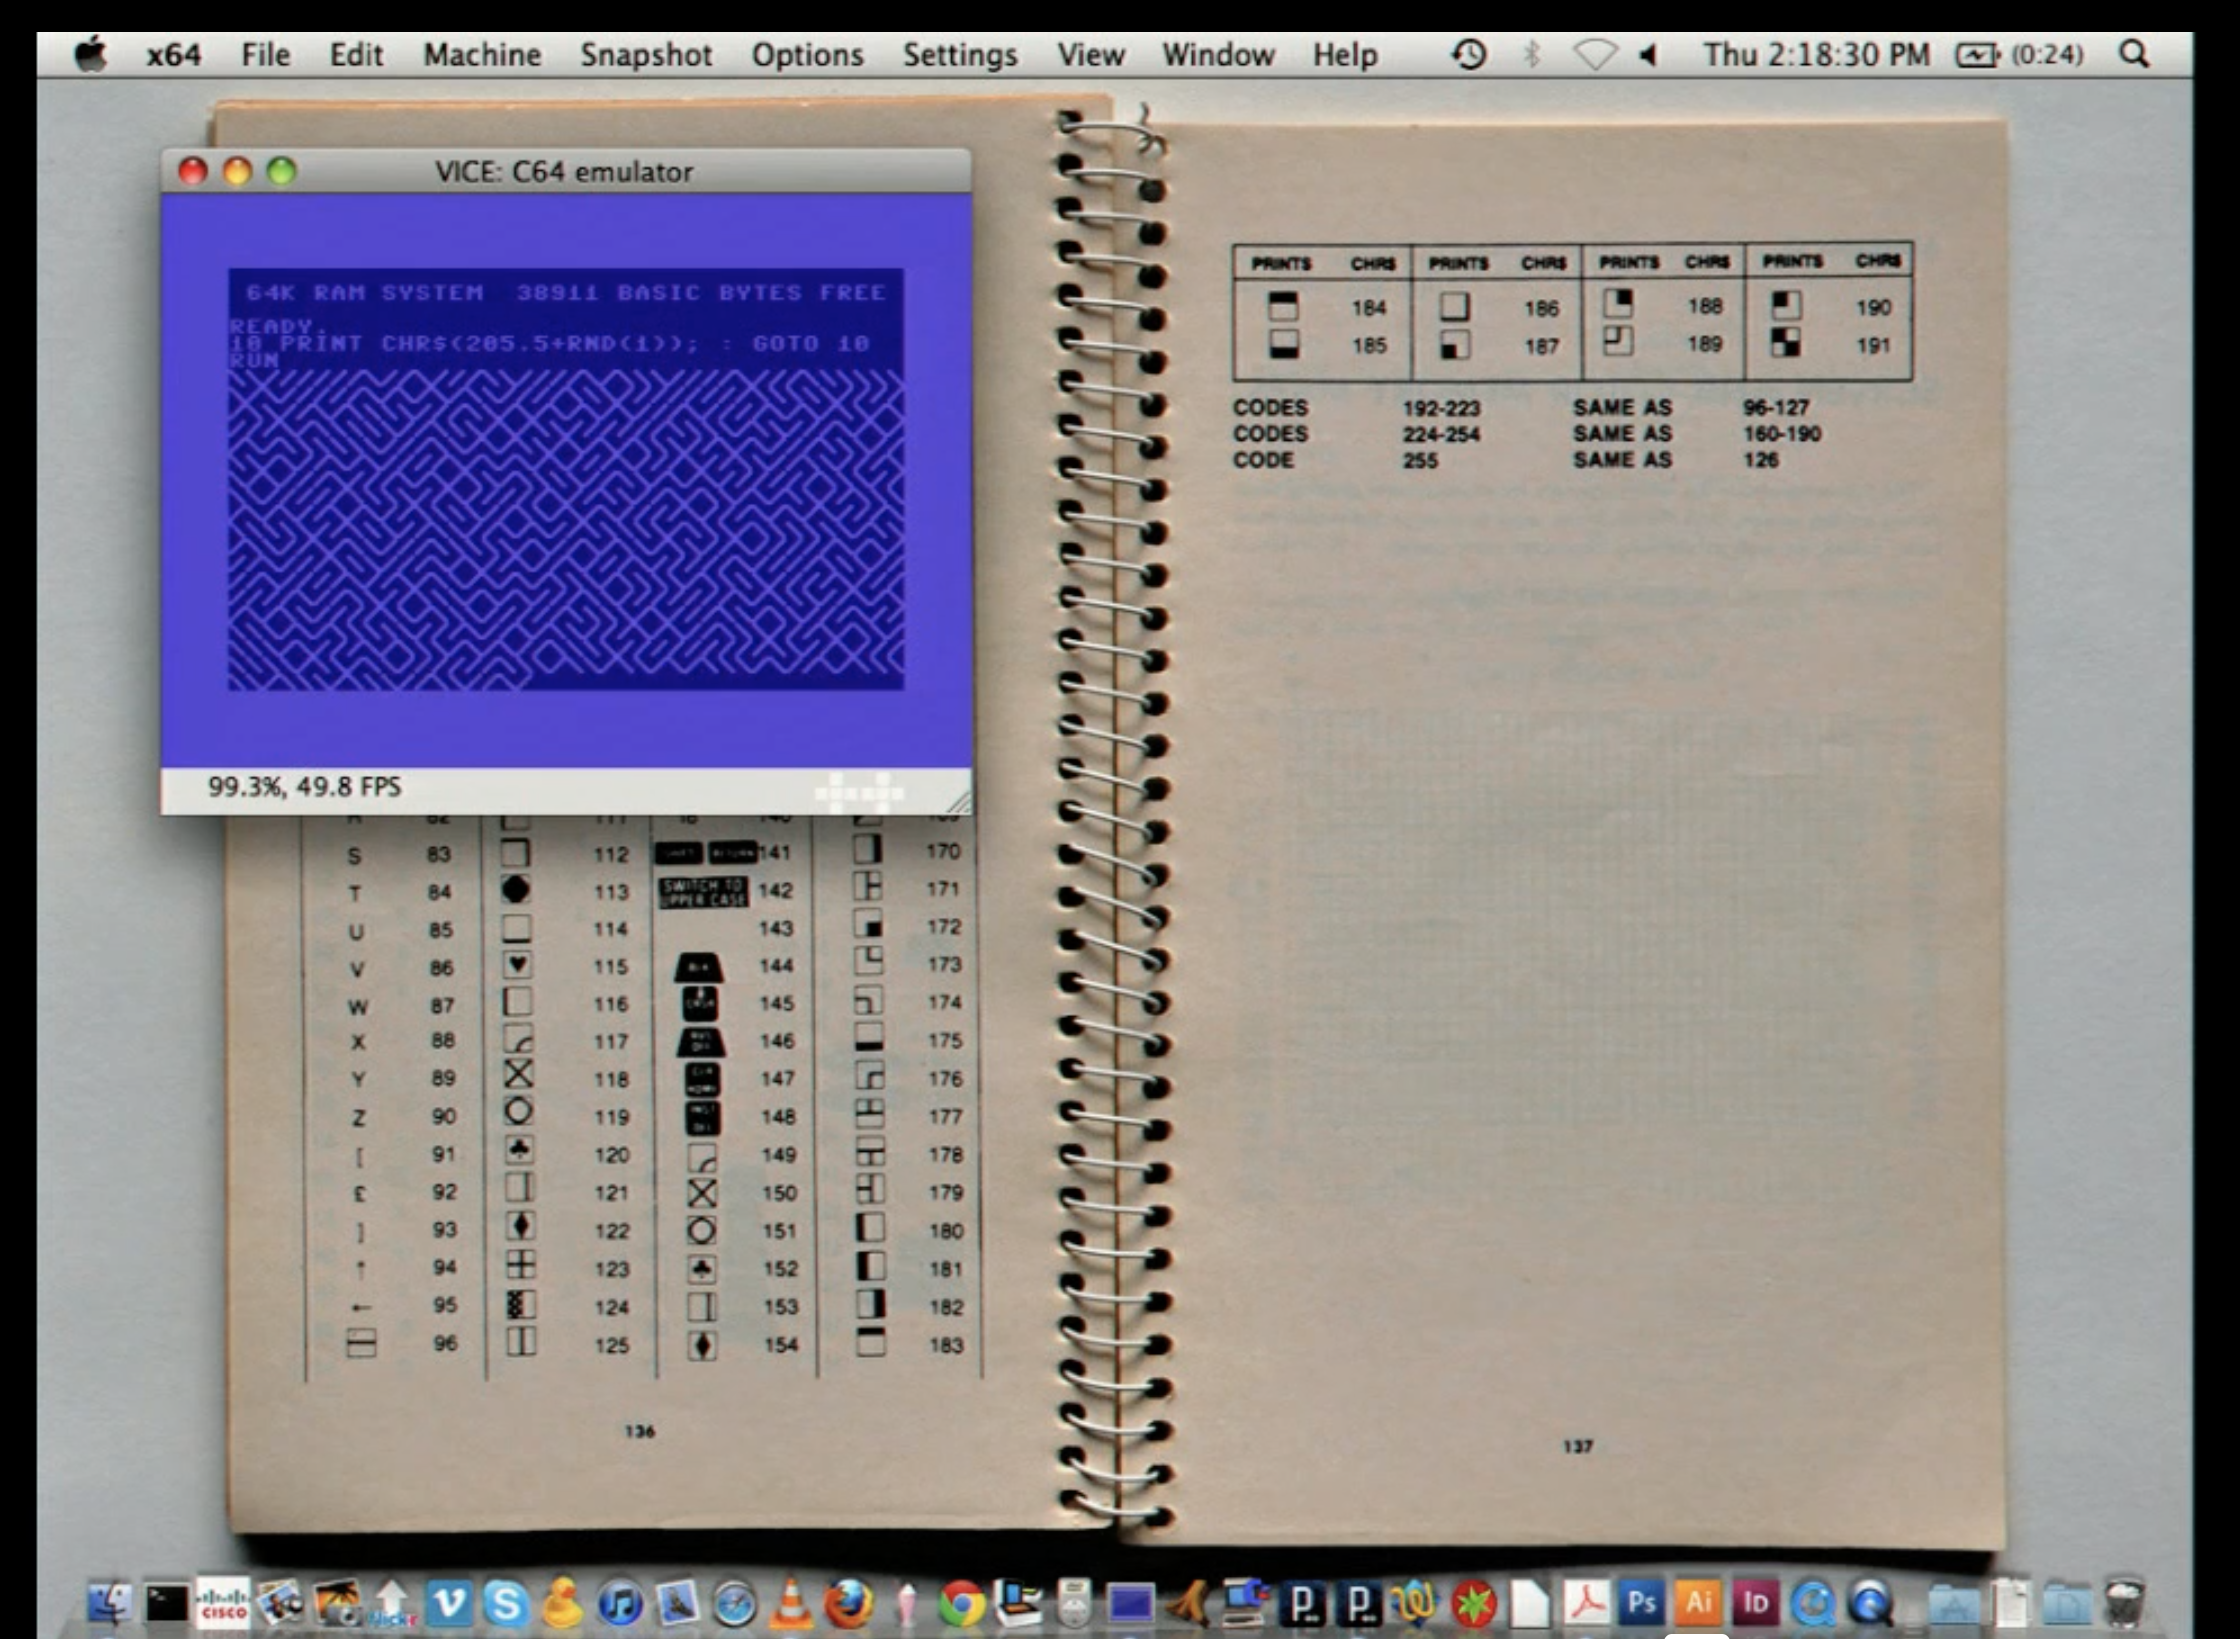Open the Vimeo dock icon
Viewport: 2240px width, 1639px height.
[x=449, y=1603]
